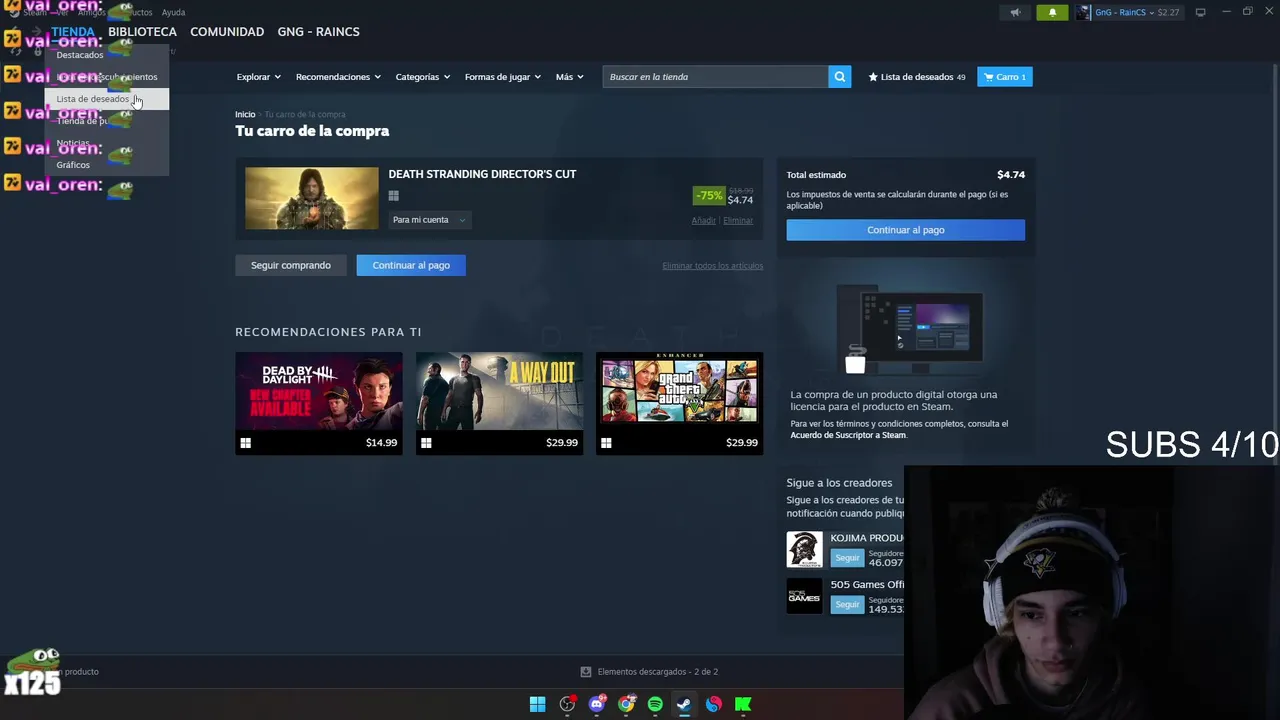Screen dimensions: 1280x720
Task: Open Google Chrome from taskbar
Action: coord(626,704)
